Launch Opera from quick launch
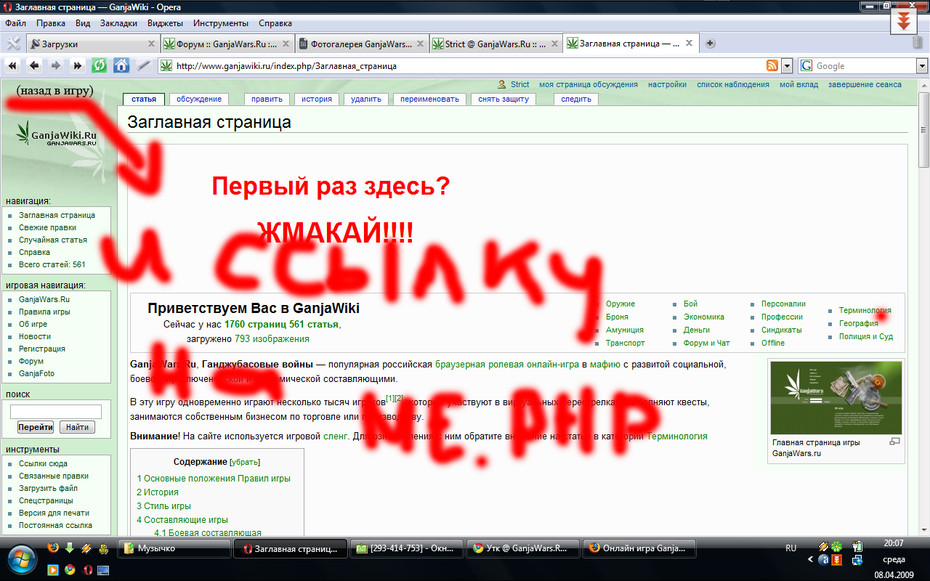930x581 pixels. (87, 569)
